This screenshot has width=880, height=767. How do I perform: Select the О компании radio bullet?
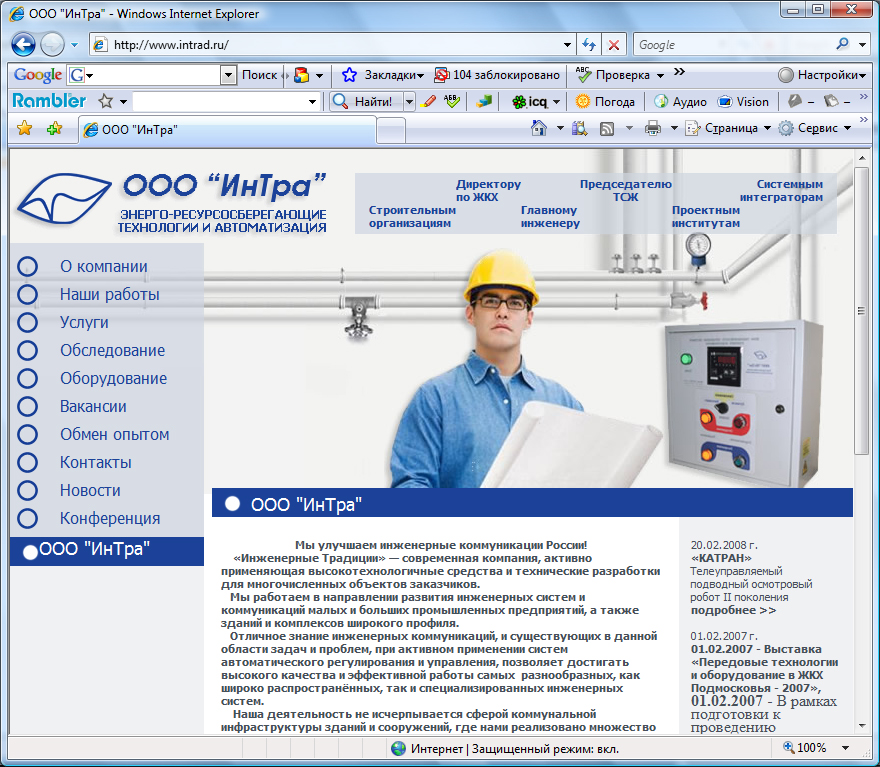point(27,266)
